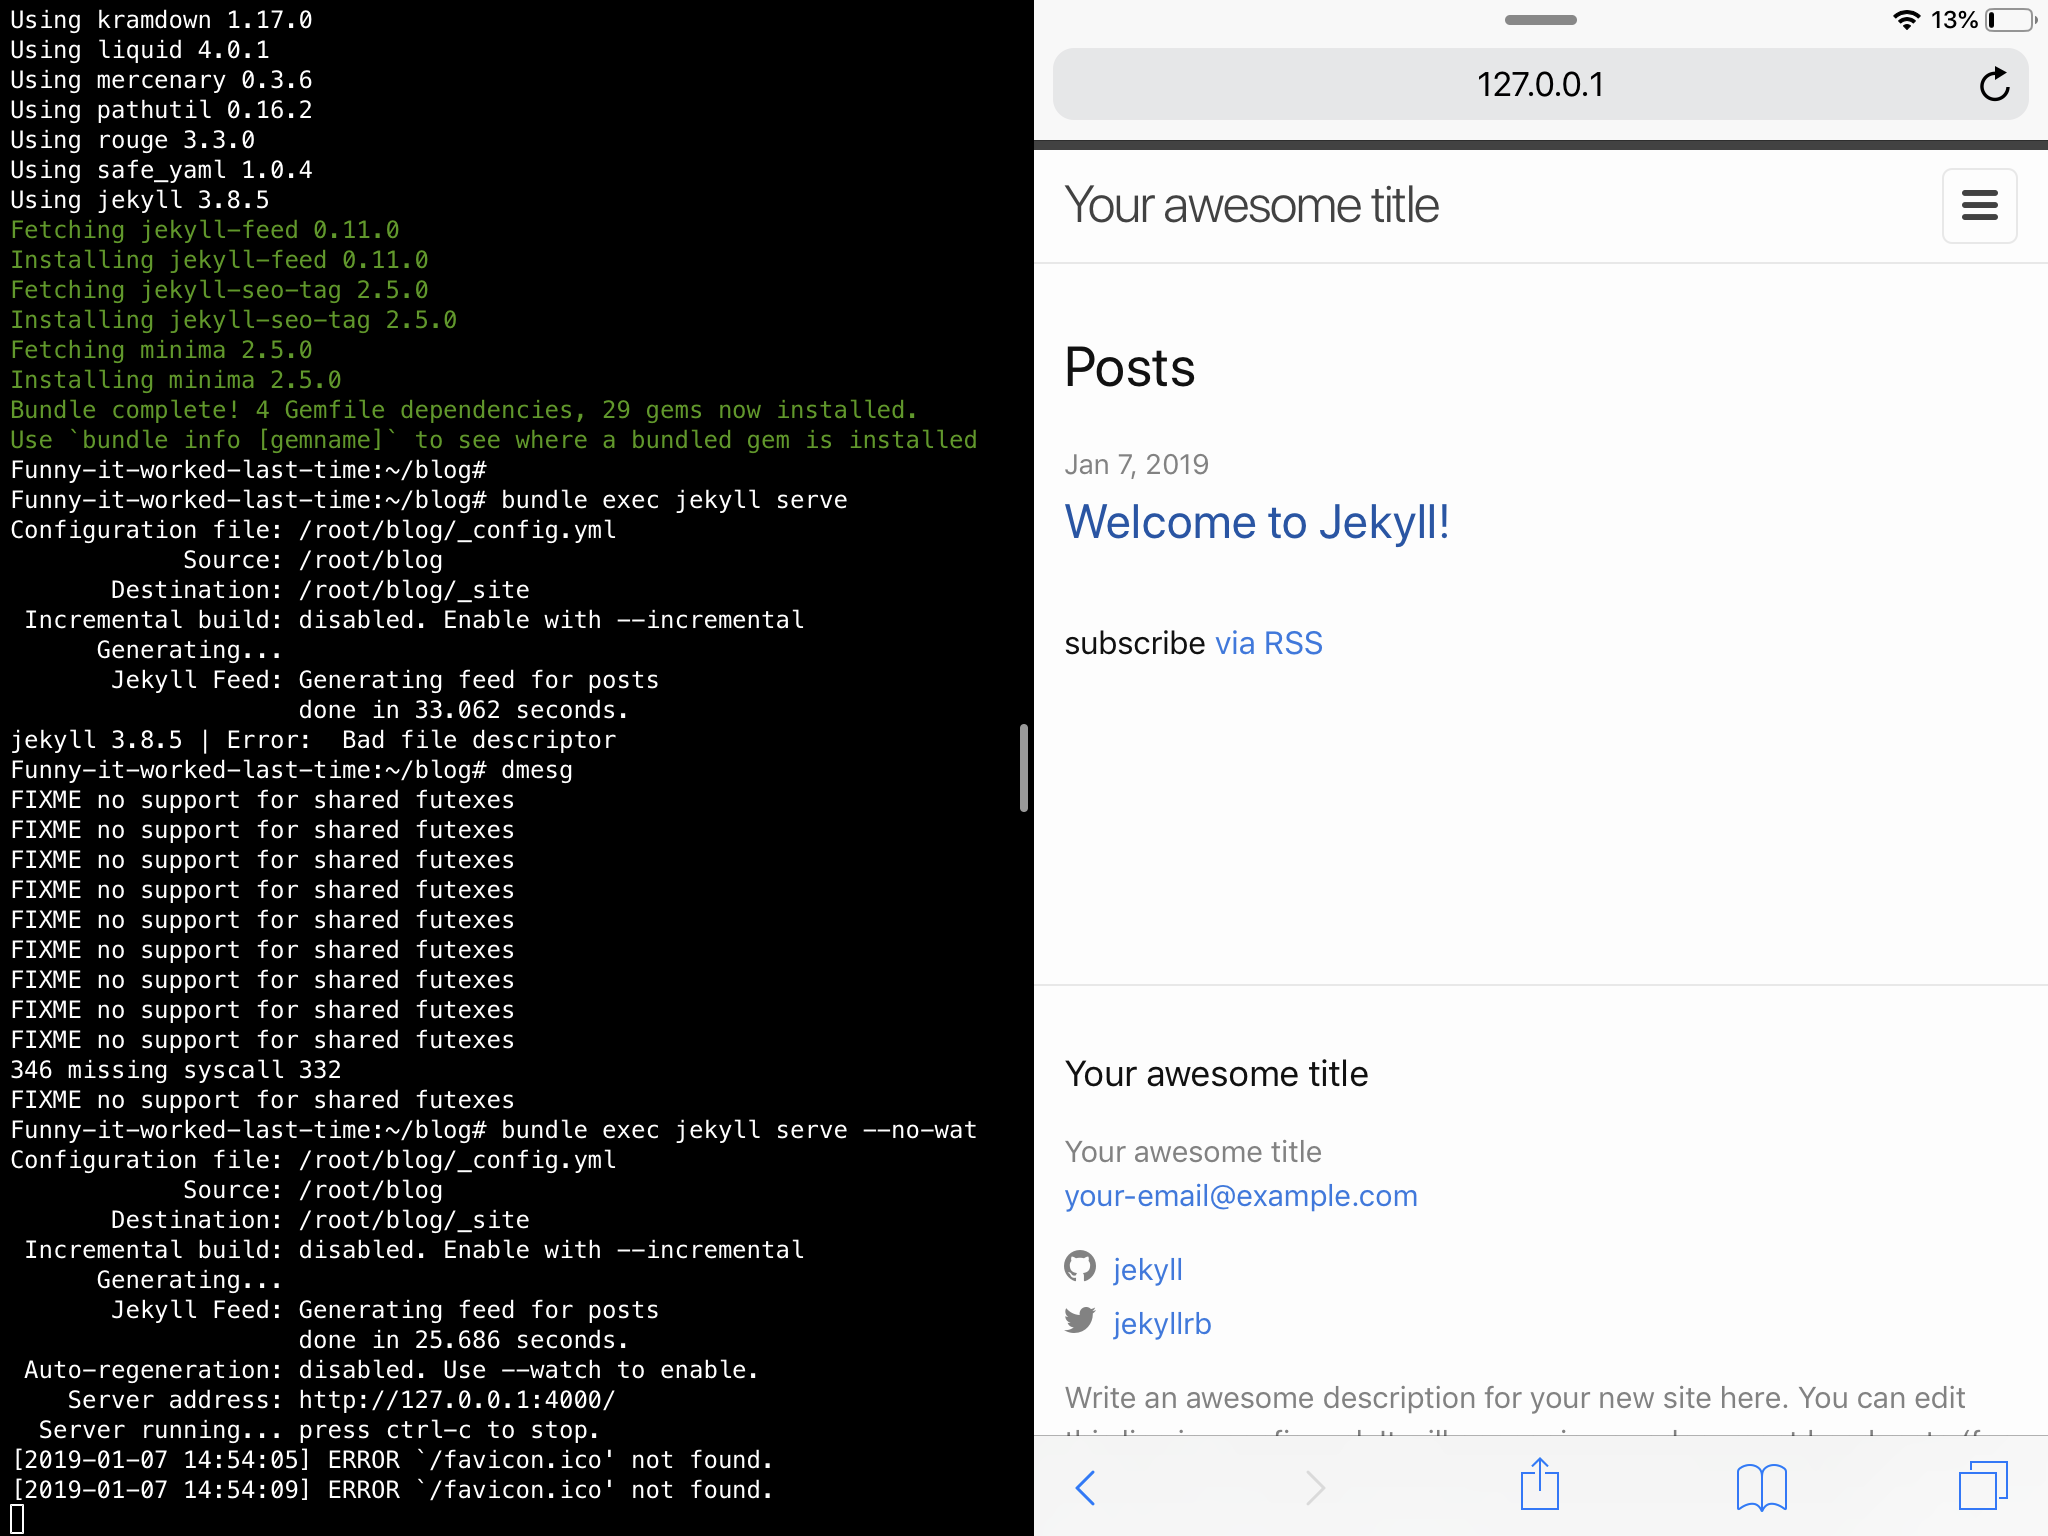
Task: Open the jekyll GitHub link
Action: 1148,1269
